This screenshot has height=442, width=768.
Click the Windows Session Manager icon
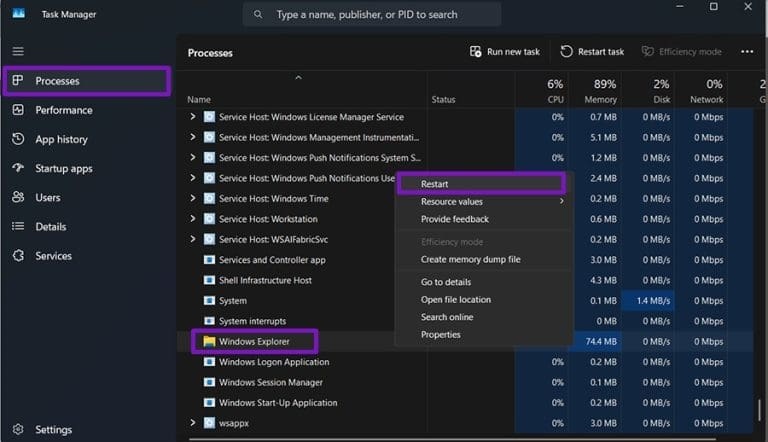click(x=209, y=382)
